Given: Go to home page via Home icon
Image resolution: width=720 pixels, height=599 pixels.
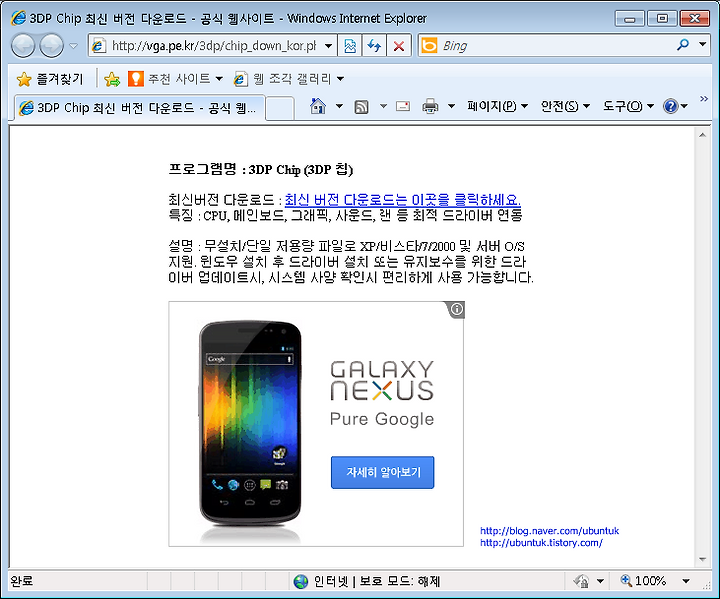Looking at the screenshot, I should click(318, 107).
